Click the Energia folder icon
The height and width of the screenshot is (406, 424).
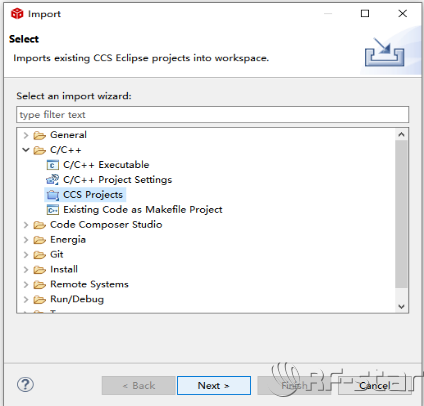(x=40, y=240)
